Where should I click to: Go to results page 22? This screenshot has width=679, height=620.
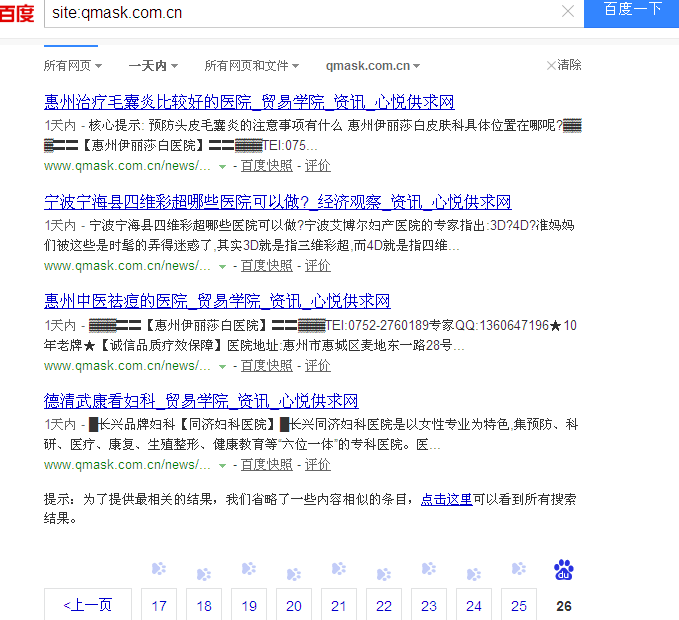384,604
